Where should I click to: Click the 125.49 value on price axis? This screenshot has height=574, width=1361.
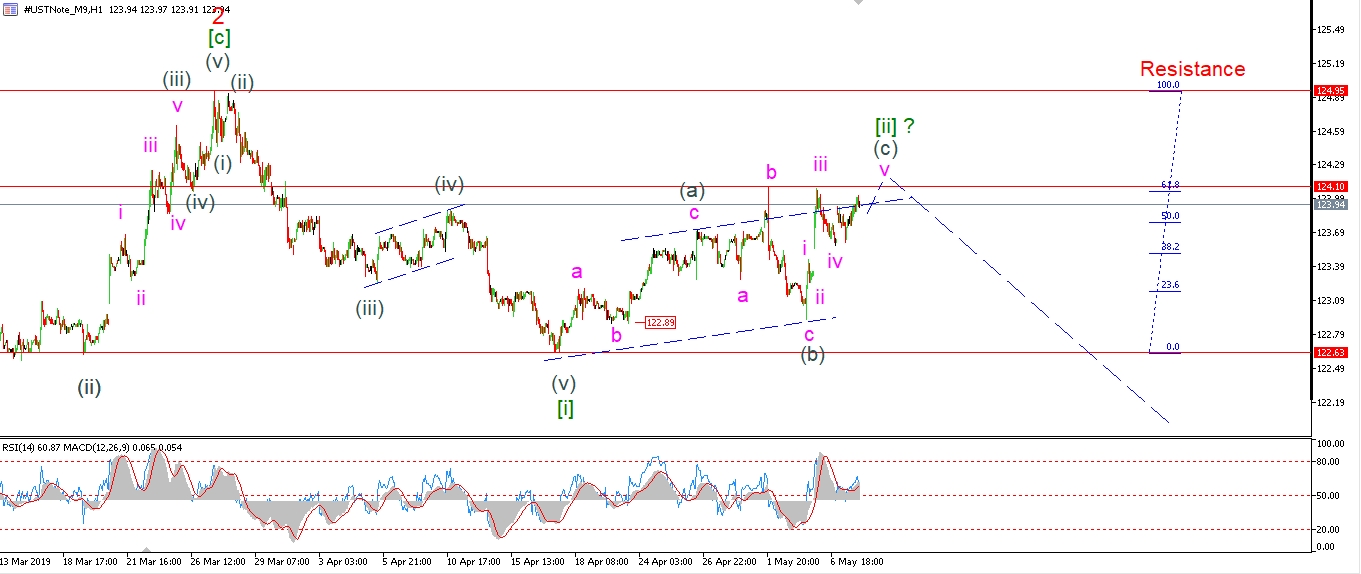(1332, 29)
